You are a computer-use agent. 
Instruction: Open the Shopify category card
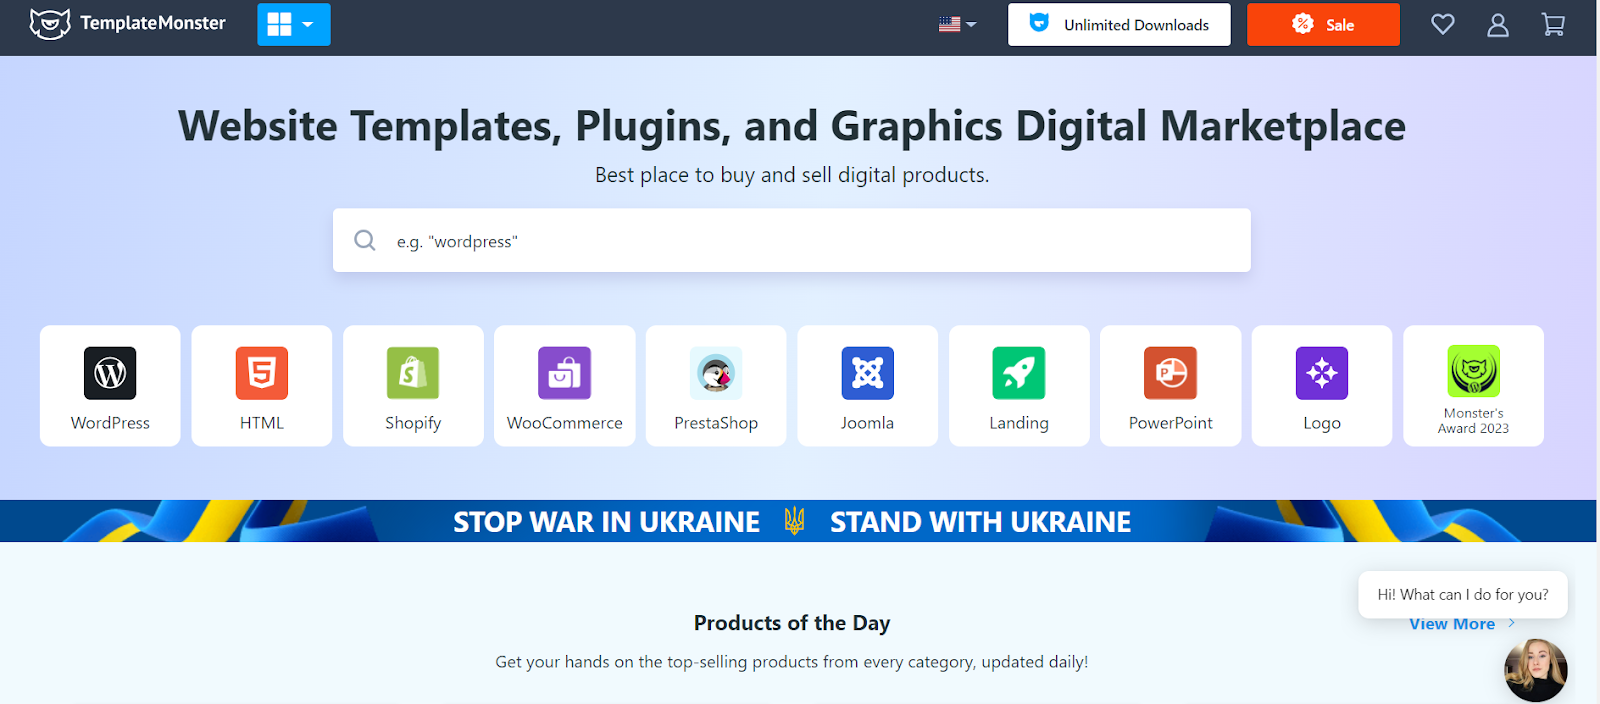[413, 386]
